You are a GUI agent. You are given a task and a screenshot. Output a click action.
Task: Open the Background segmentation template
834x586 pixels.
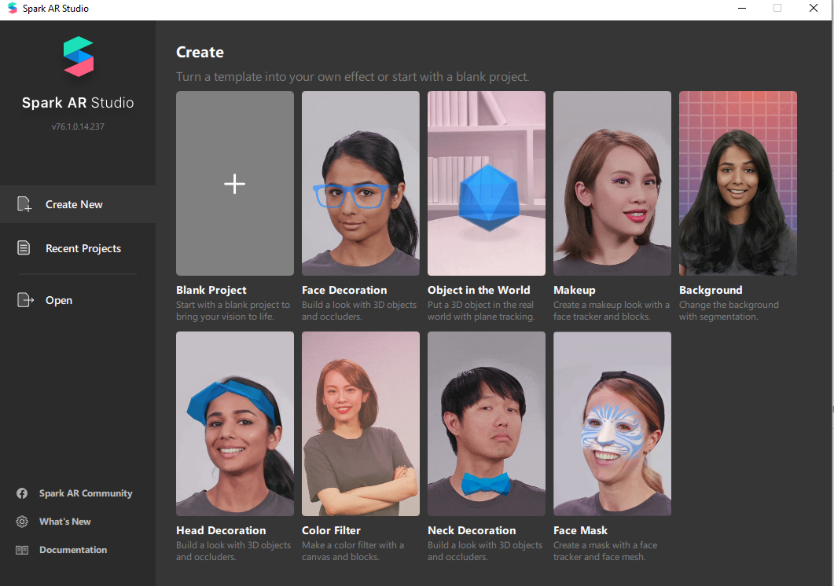(x=738, y=184)
